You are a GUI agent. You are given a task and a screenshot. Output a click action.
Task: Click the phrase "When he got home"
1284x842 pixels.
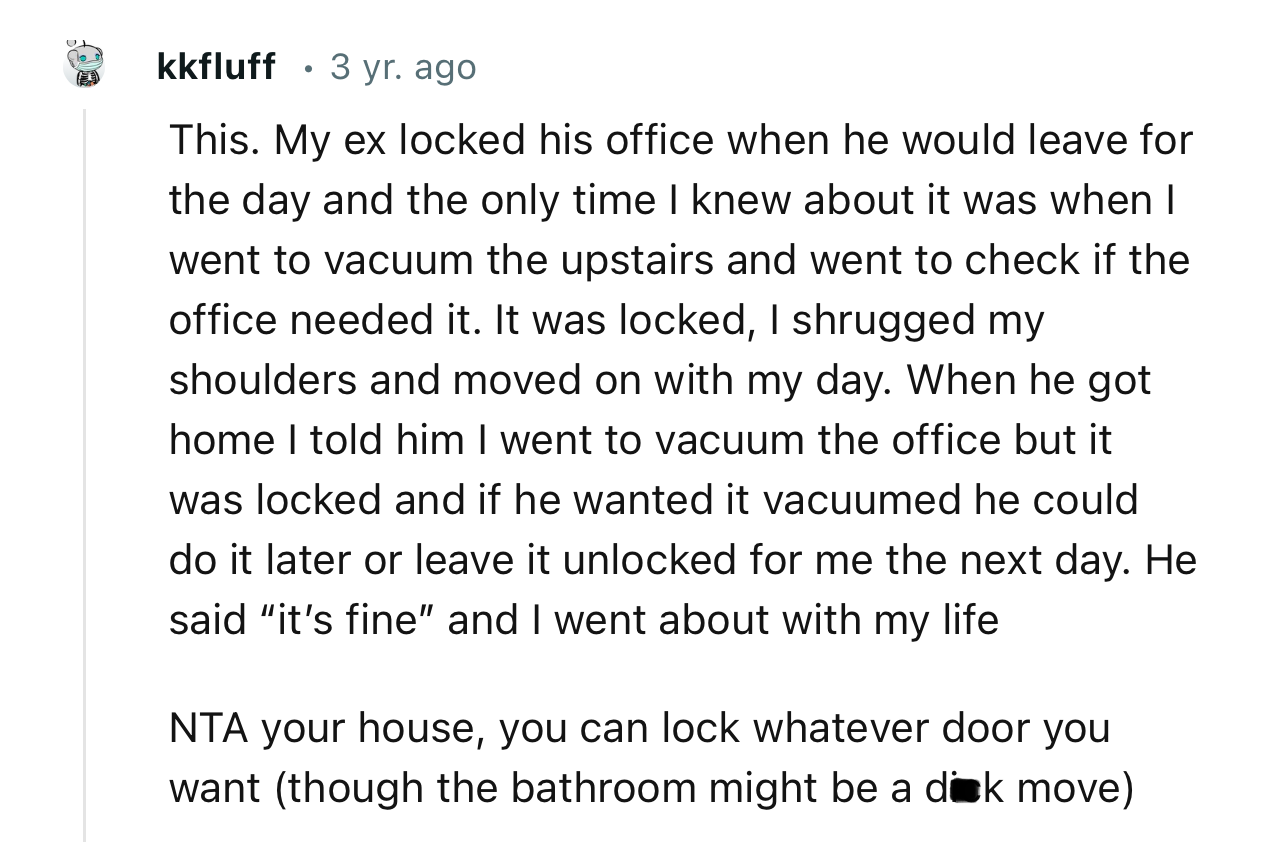(661, 410)
